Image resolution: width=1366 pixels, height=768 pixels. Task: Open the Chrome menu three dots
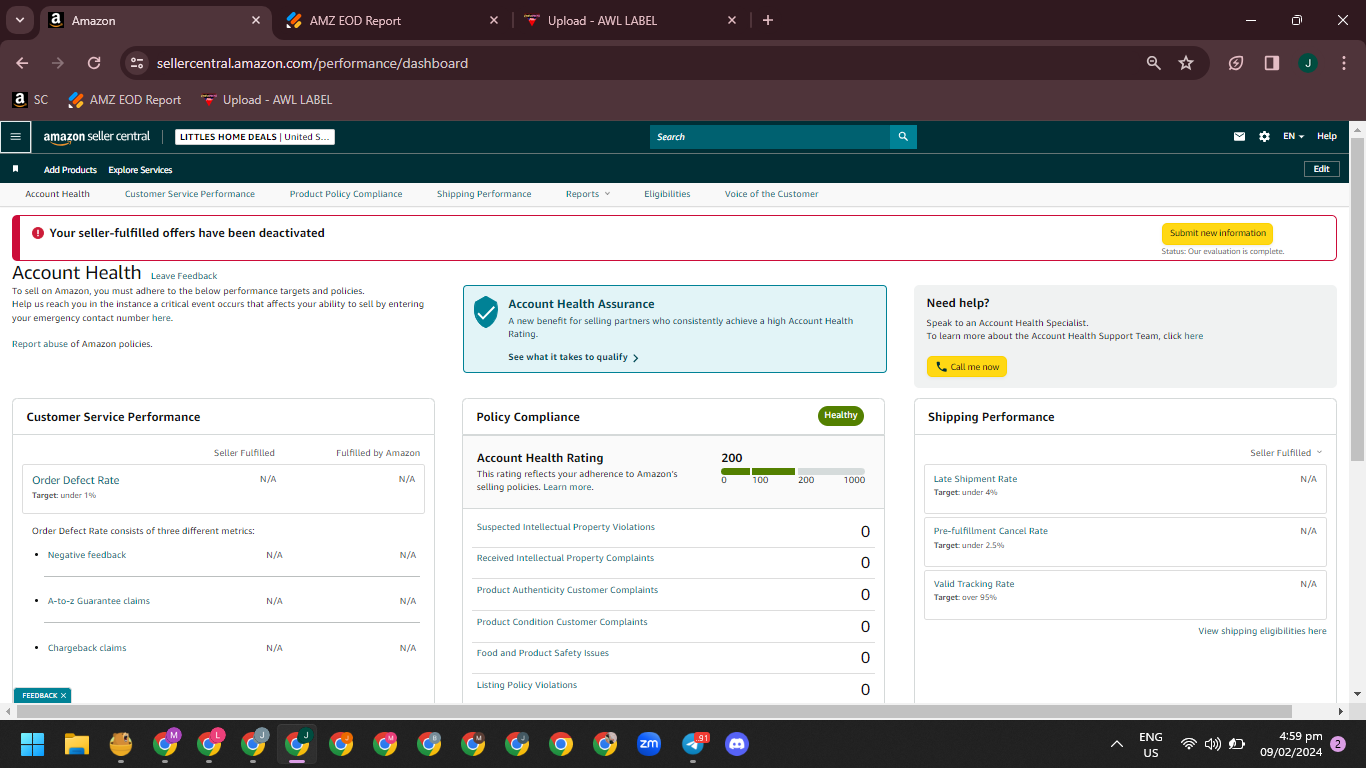[1342, 63]
